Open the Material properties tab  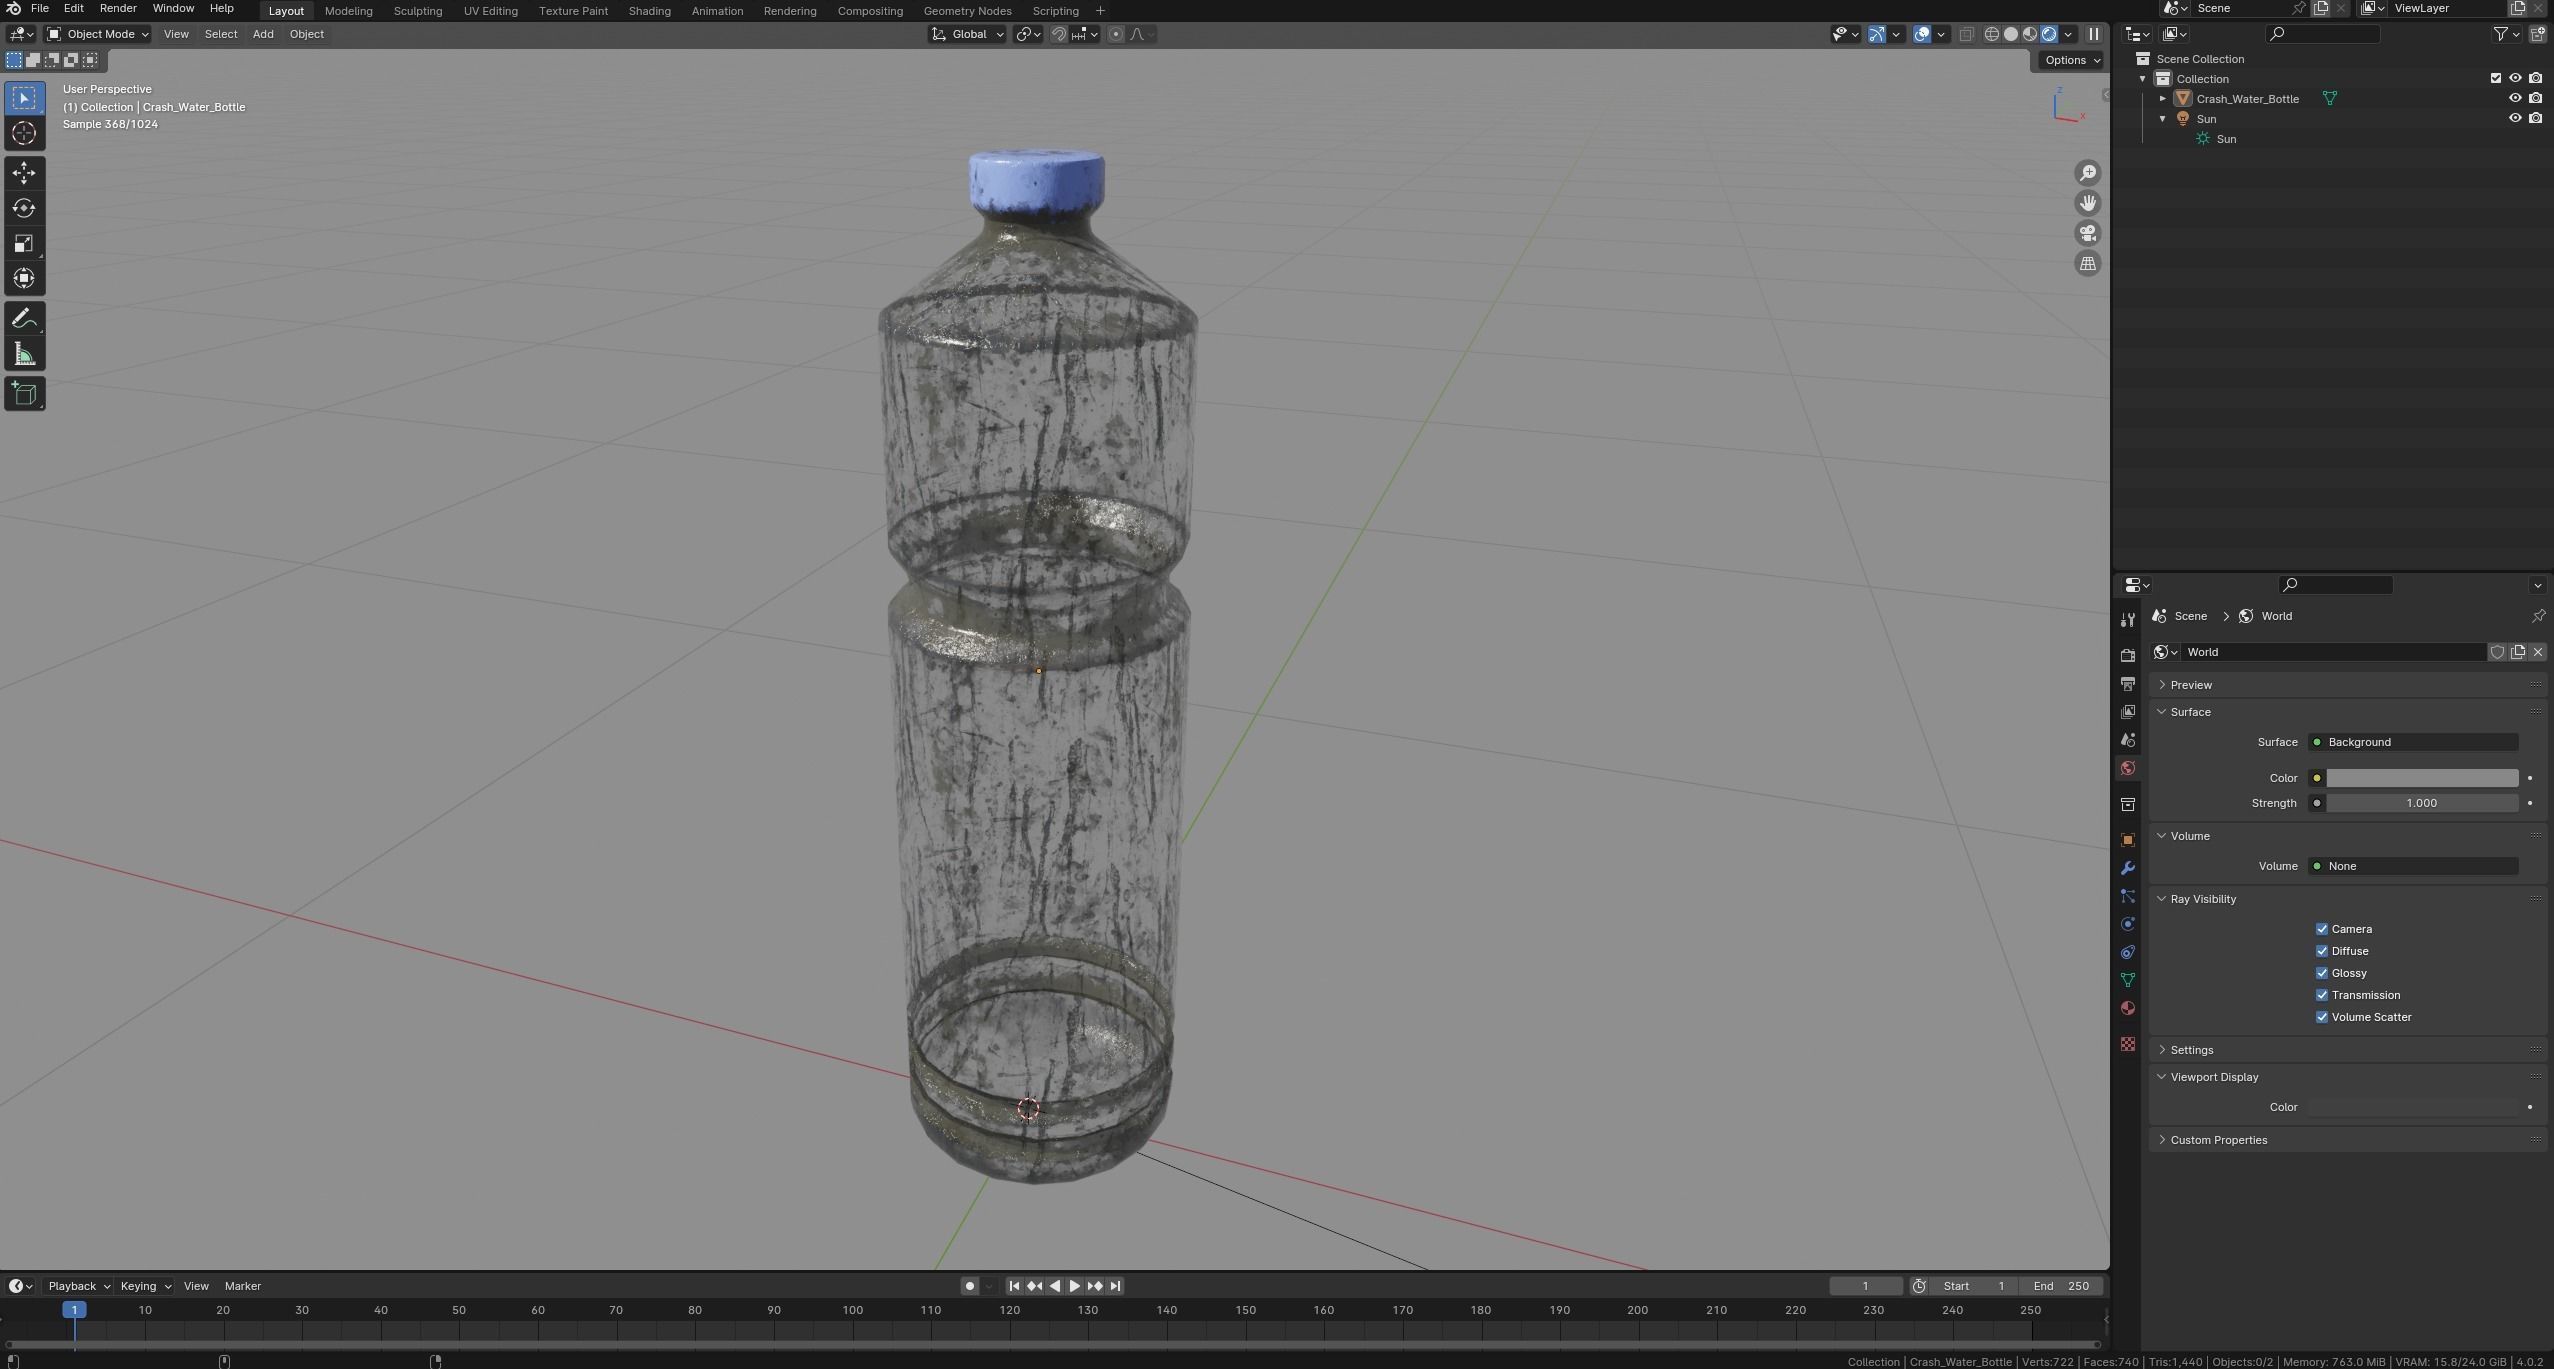pyautogui.click(x=2127, y=1008)
